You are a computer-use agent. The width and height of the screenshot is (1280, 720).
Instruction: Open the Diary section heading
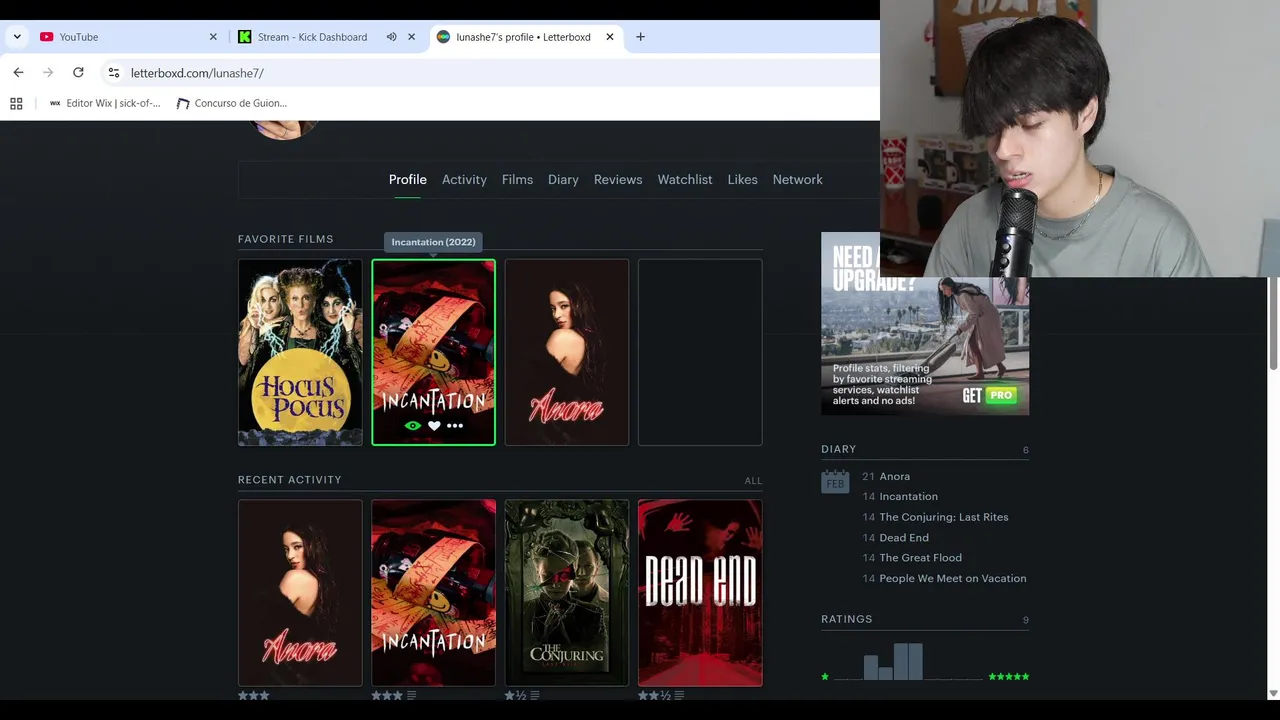(x=839, y=450)
